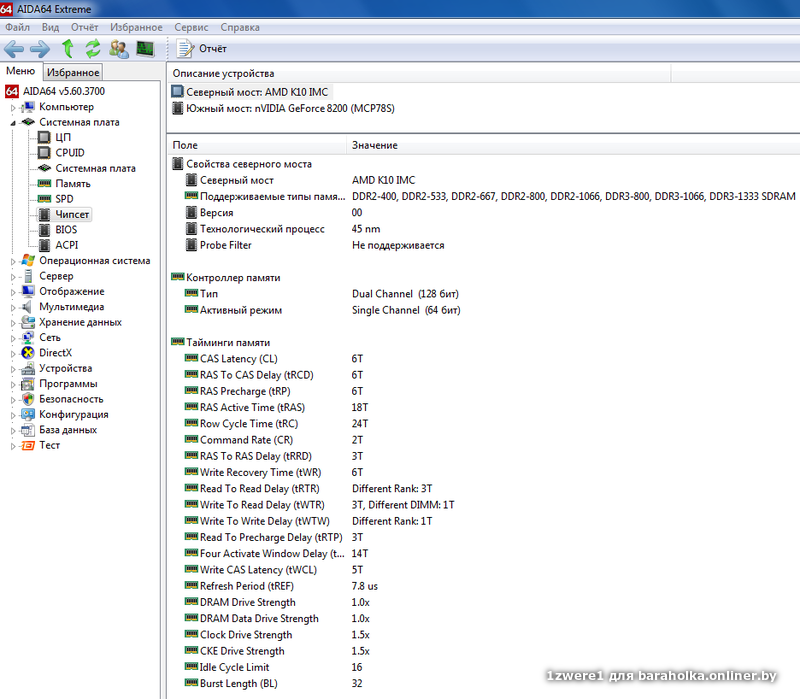Click the Компьютер icon in tree
Screen dimensions: 800x699
(x=29, y=107)
